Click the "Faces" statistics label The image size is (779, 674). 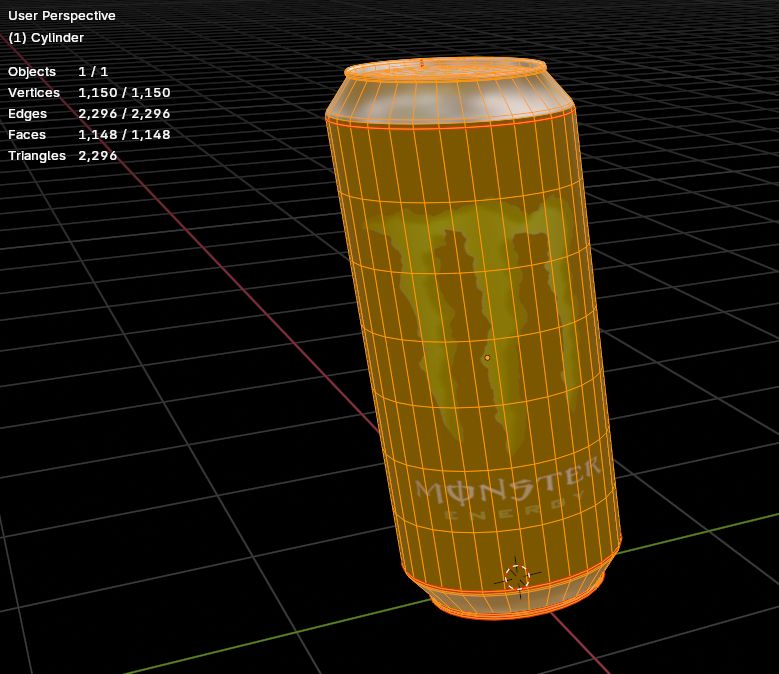point(27,135)
